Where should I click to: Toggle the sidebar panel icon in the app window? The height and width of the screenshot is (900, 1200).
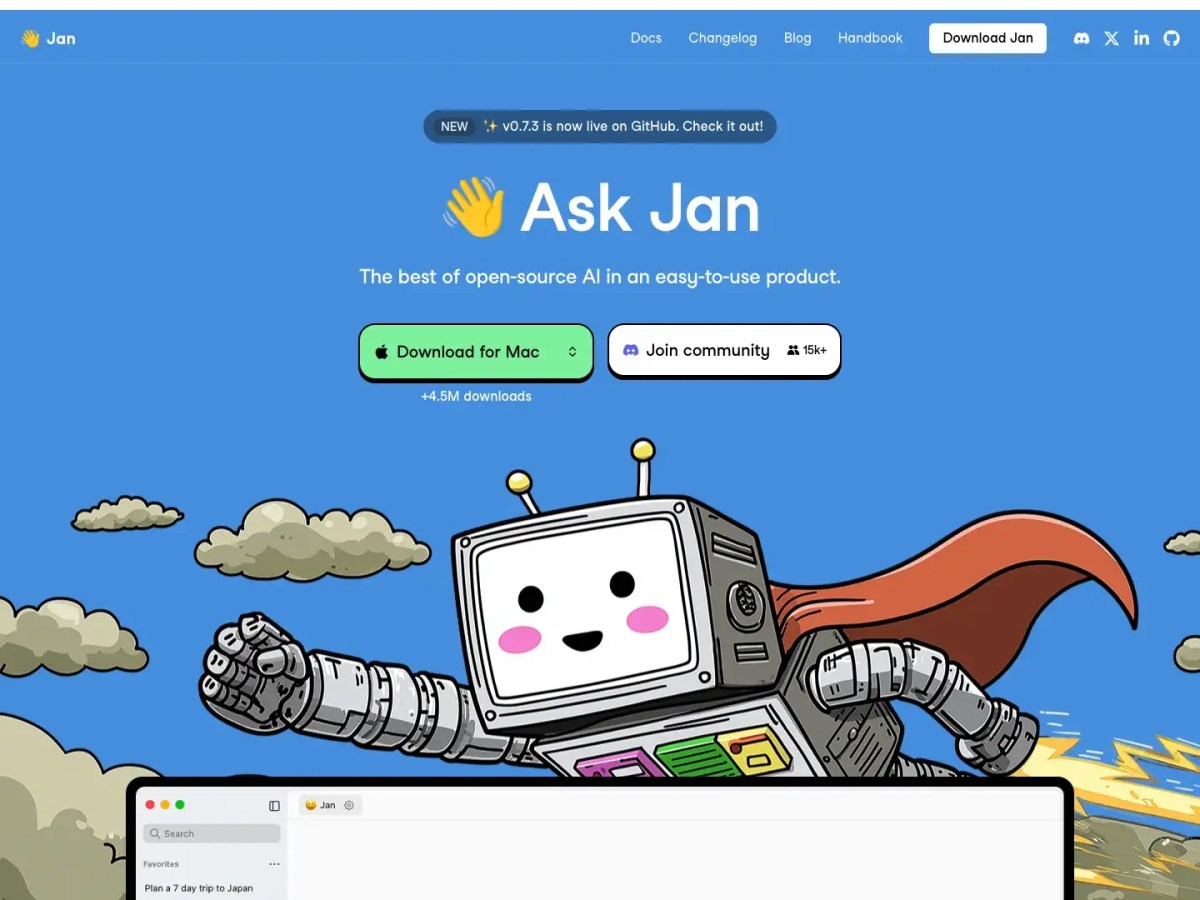click(x=273, y=804)
